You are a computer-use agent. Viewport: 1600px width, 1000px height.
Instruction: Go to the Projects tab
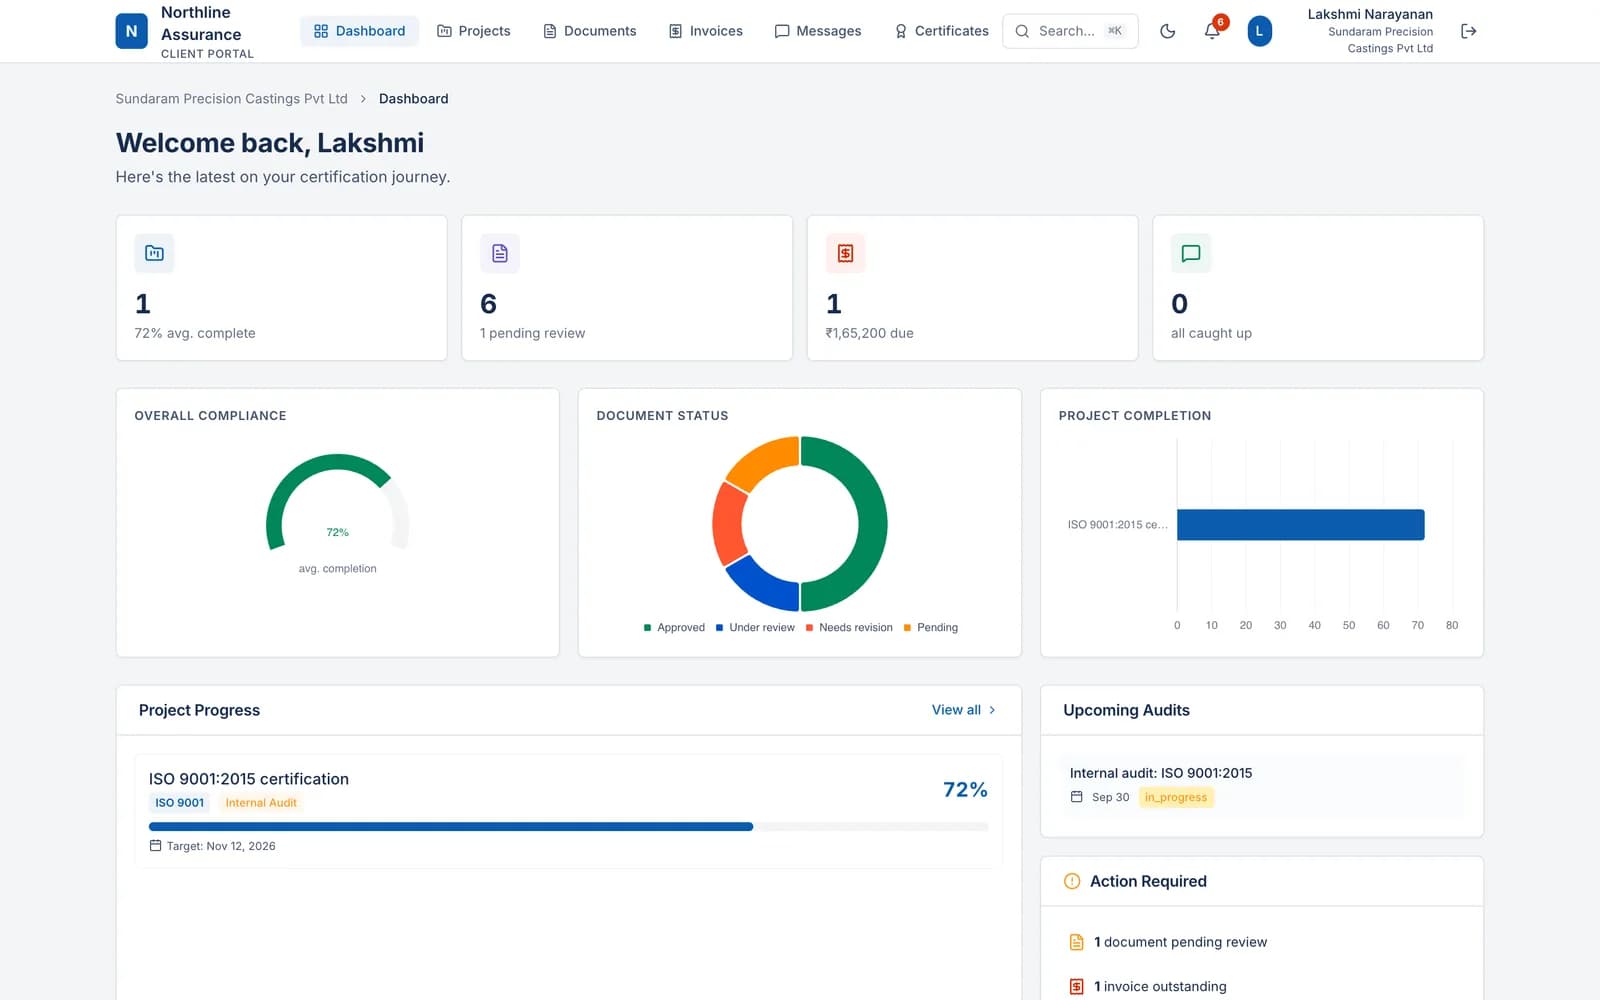[474, 31]
